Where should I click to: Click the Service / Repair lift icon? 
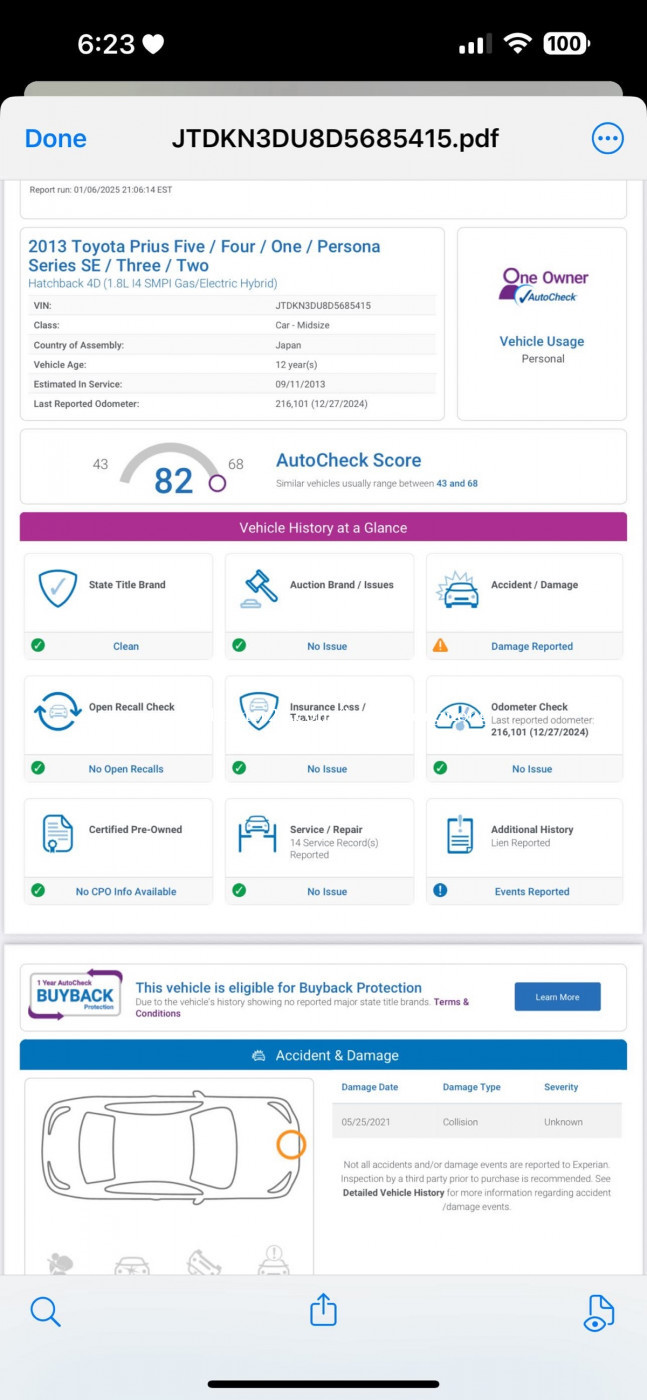click(x=258, y=834)
